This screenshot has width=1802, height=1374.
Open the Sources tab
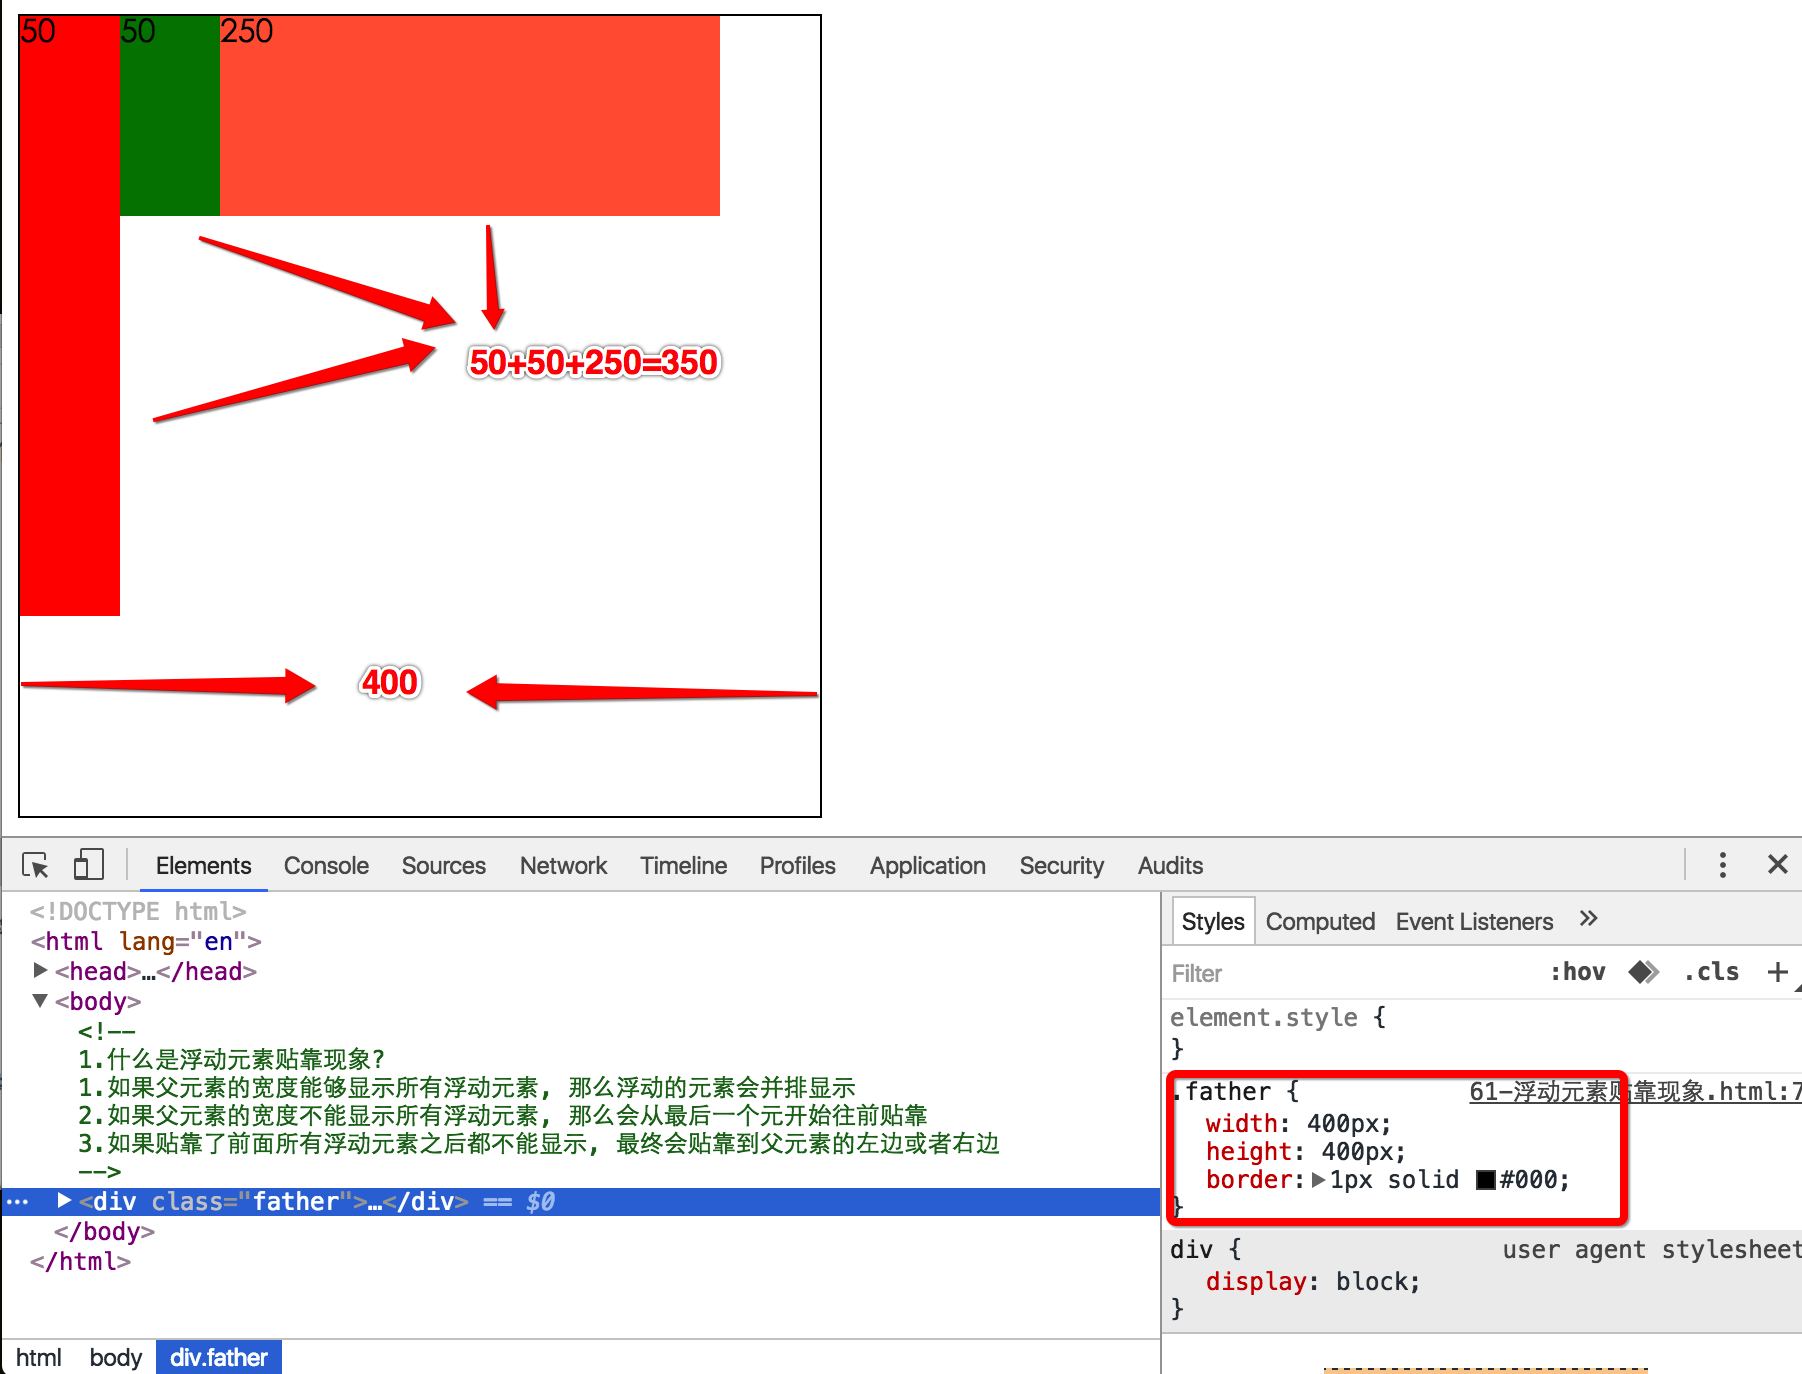pos(443,866)
